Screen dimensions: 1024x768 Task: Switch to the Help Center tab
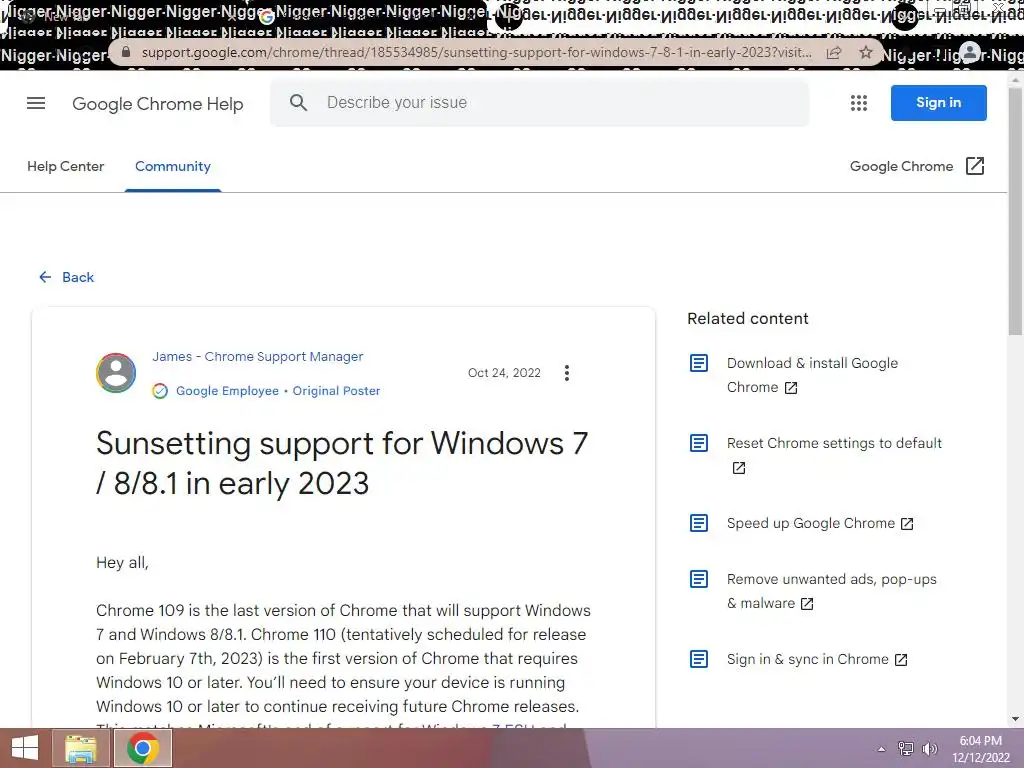tap(65, 167)
